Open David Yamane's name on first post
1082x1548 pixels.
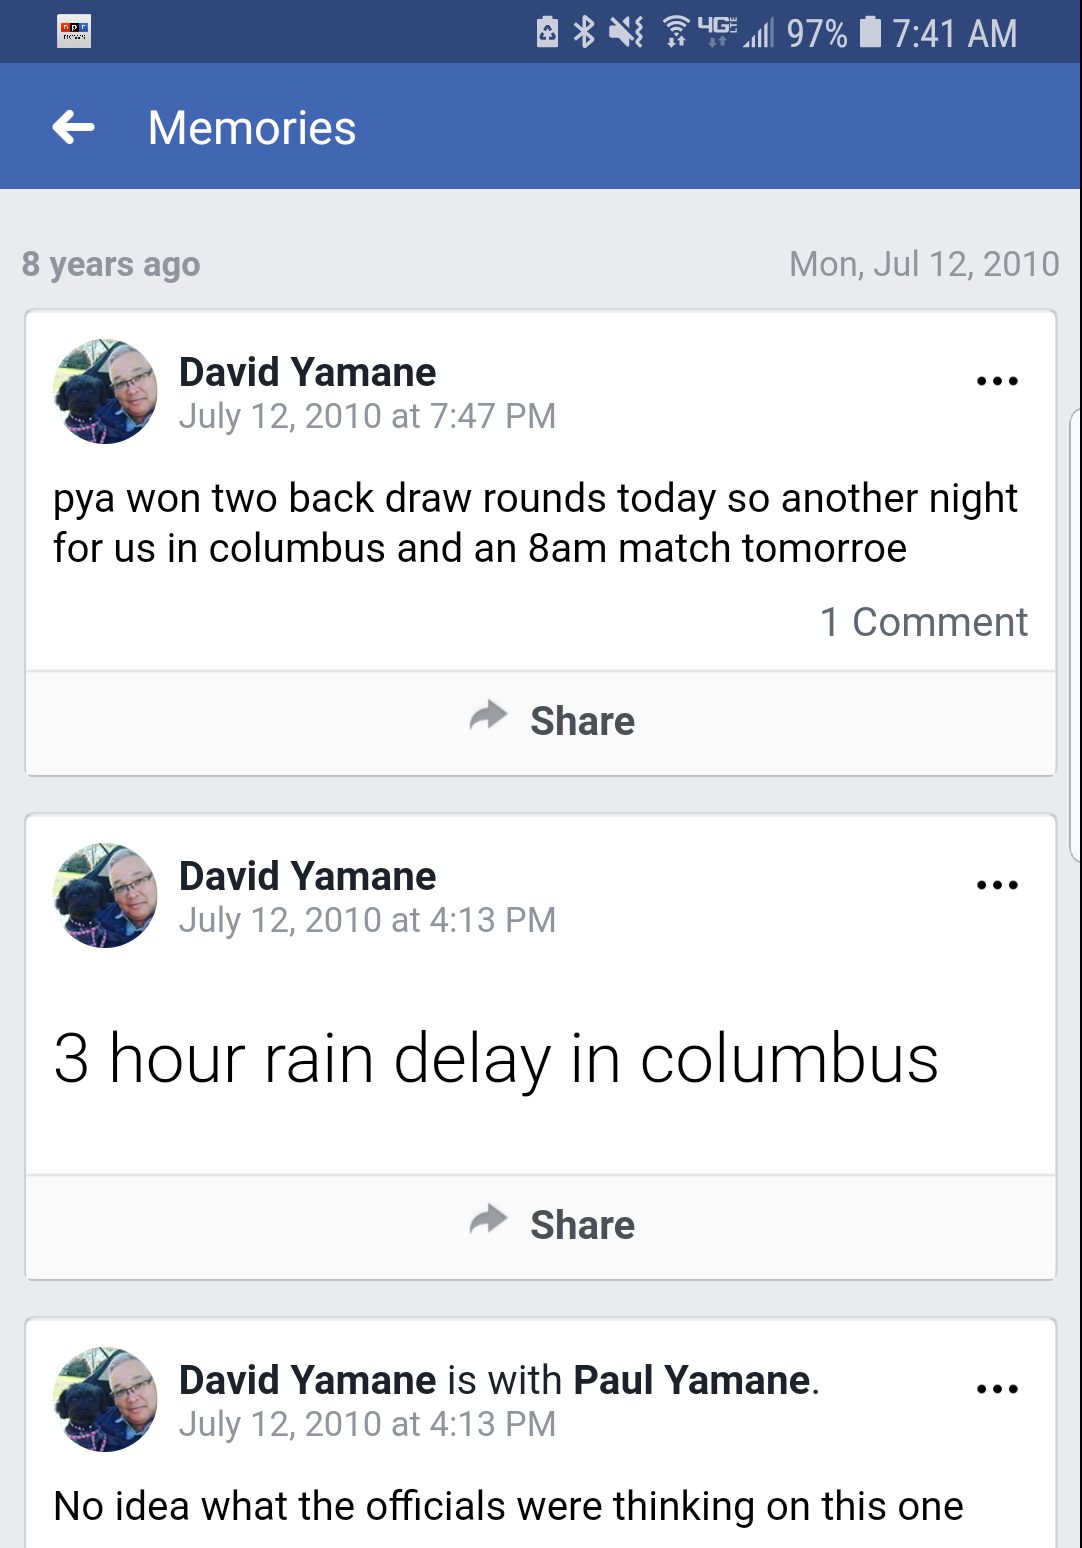coord(307,372)
